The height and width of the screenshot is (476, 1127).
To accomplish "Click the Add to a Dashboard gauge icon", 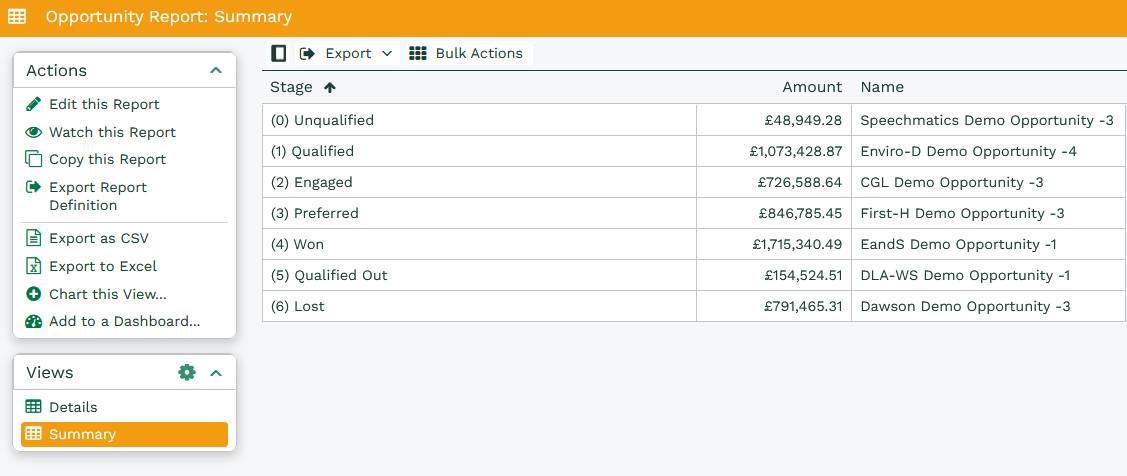I will click(33, 321).
